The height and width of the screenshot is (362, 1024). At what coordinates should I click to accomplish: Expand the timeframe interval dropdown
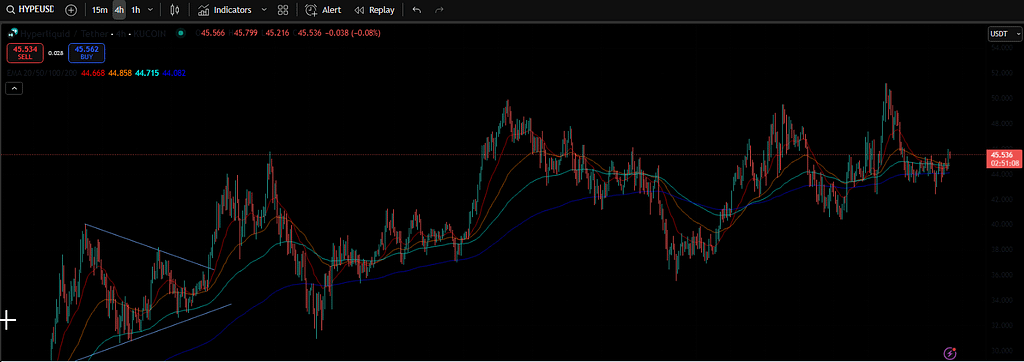pos(151,10)
